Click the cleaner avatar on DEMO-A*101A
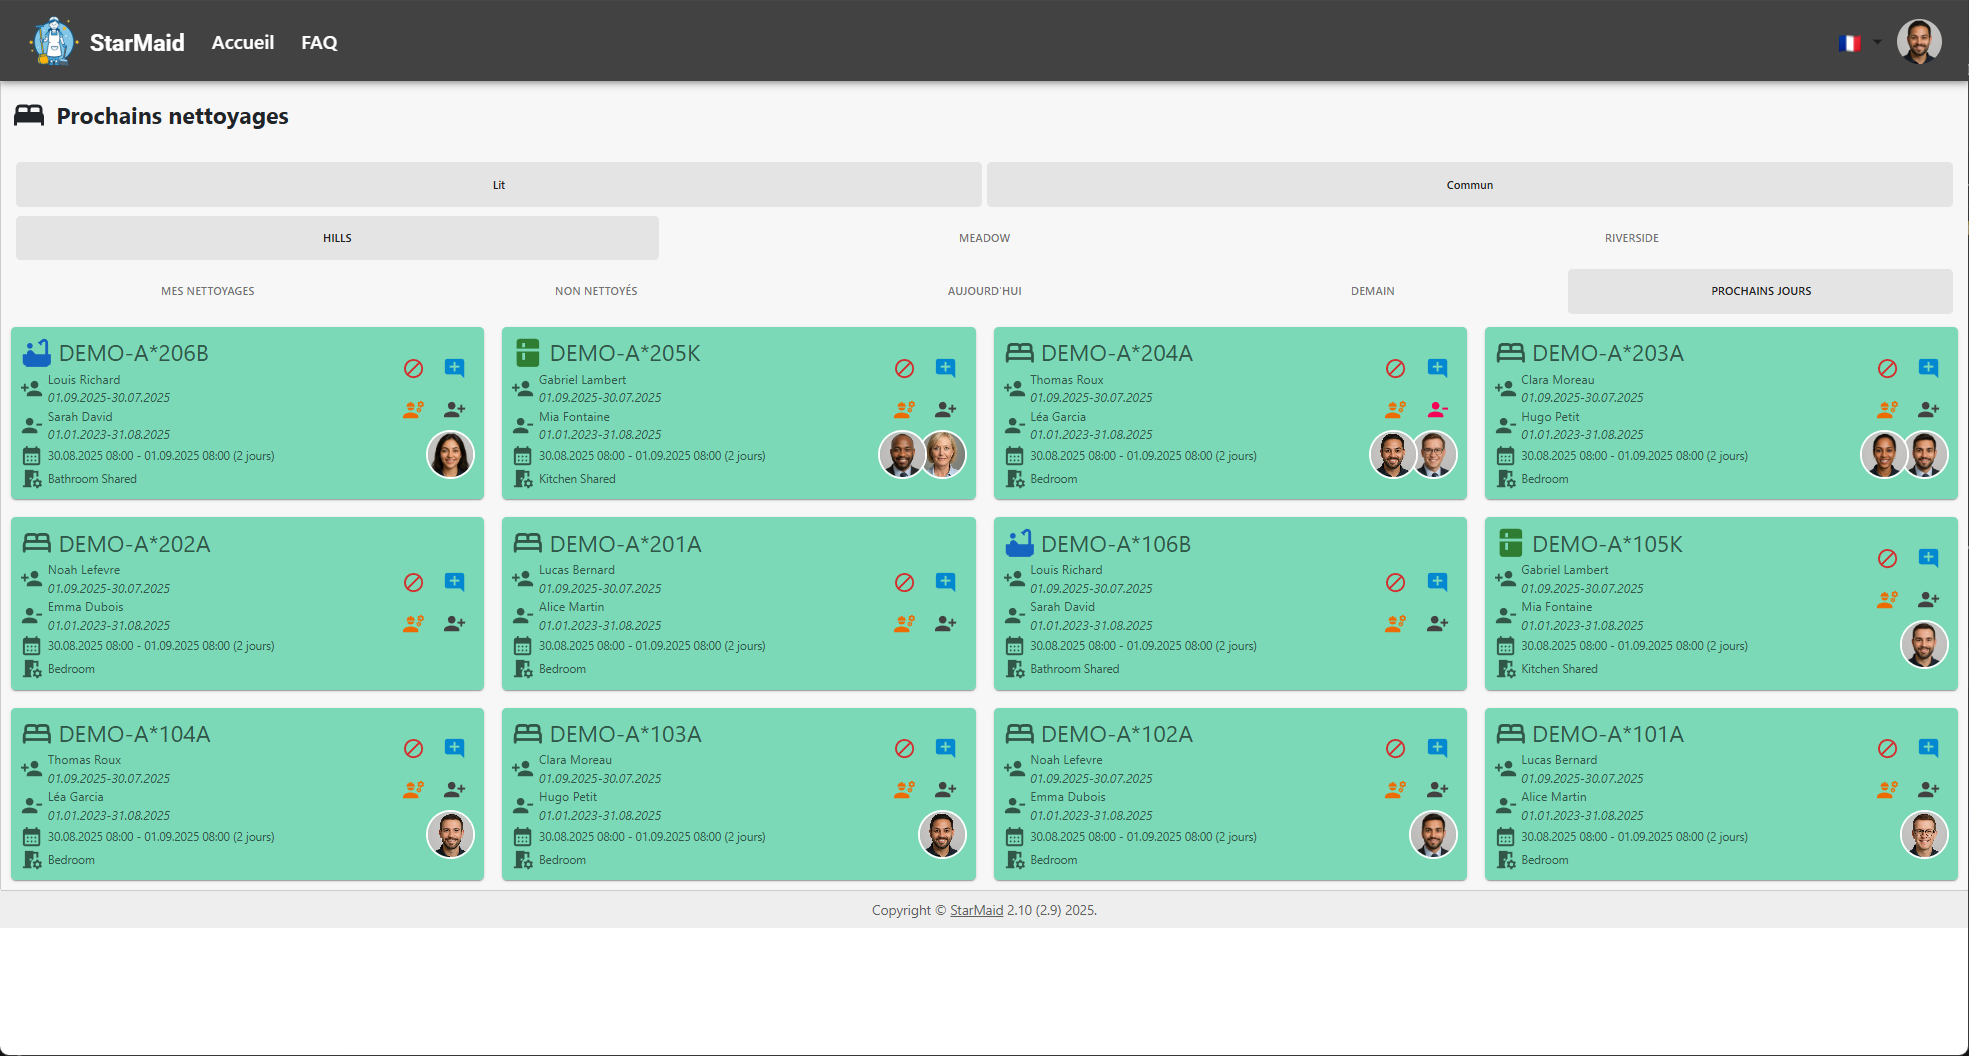The width and height of the screenshot is (1969, 1056). tap(1923, 835)
